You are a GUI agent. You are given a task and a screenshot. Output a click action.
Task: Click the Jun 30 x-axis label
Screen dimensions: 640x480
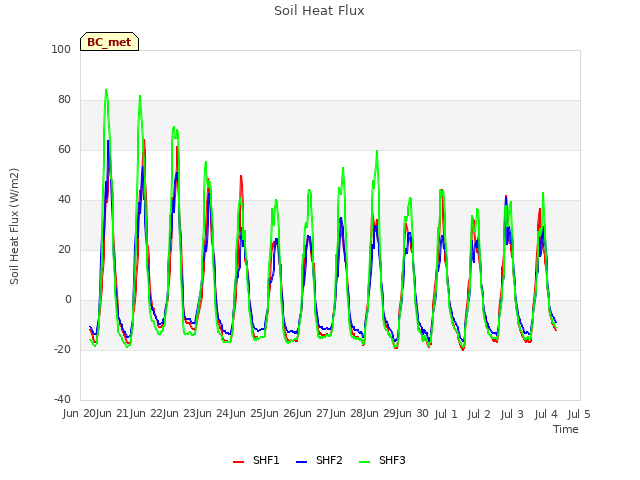[413, 414]
